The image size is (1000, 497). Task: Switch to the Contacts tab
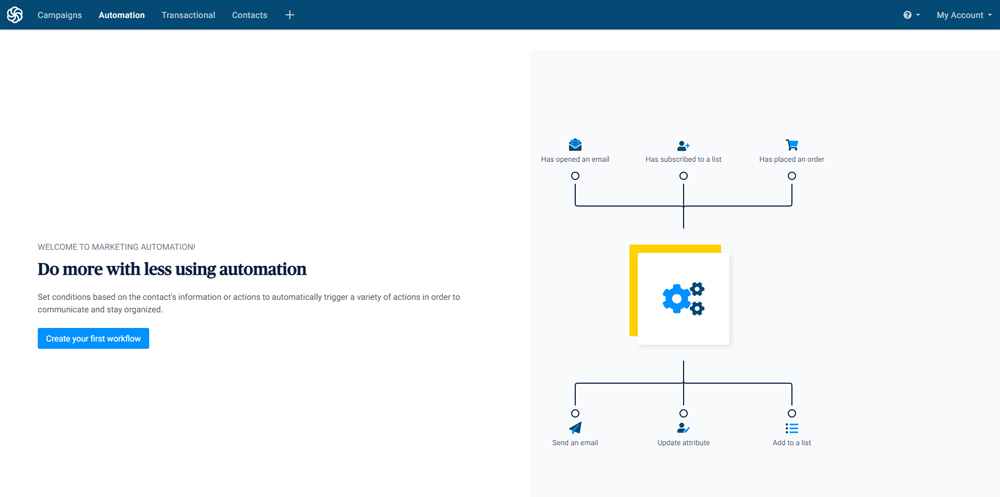click(x=249, y=15)
